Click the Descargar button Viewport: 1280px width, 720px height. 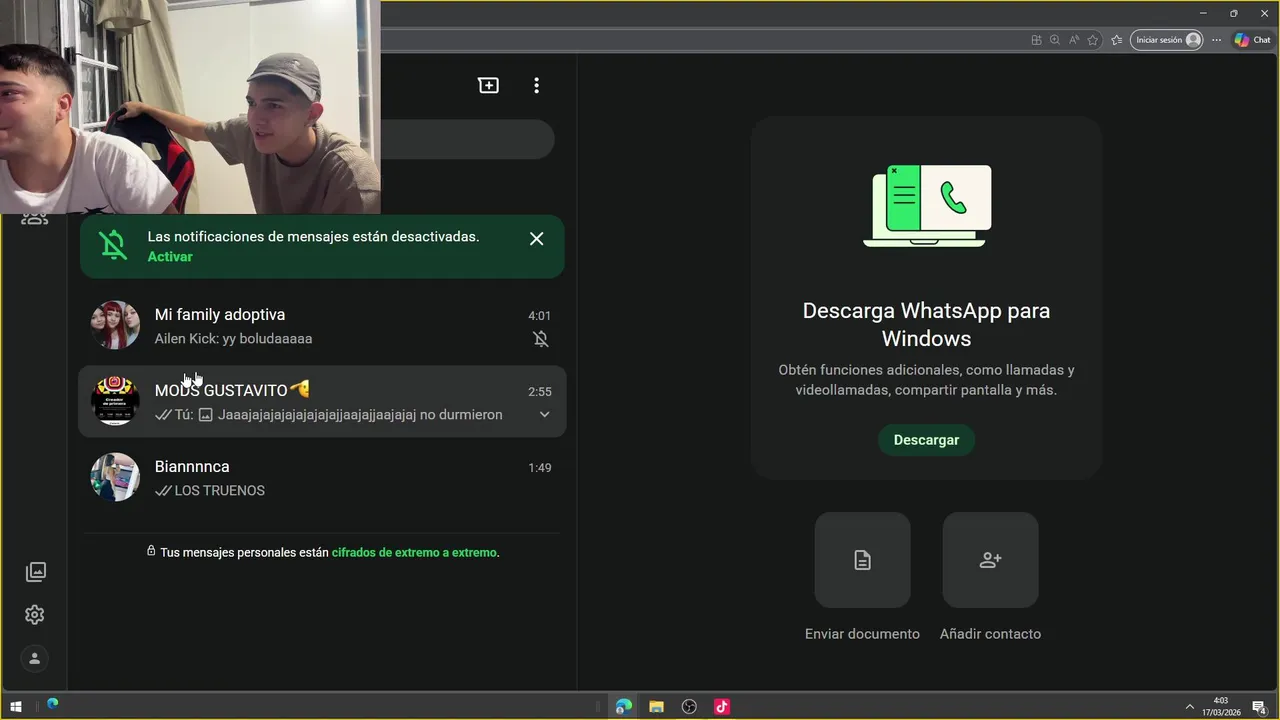(x=926, y=440)
